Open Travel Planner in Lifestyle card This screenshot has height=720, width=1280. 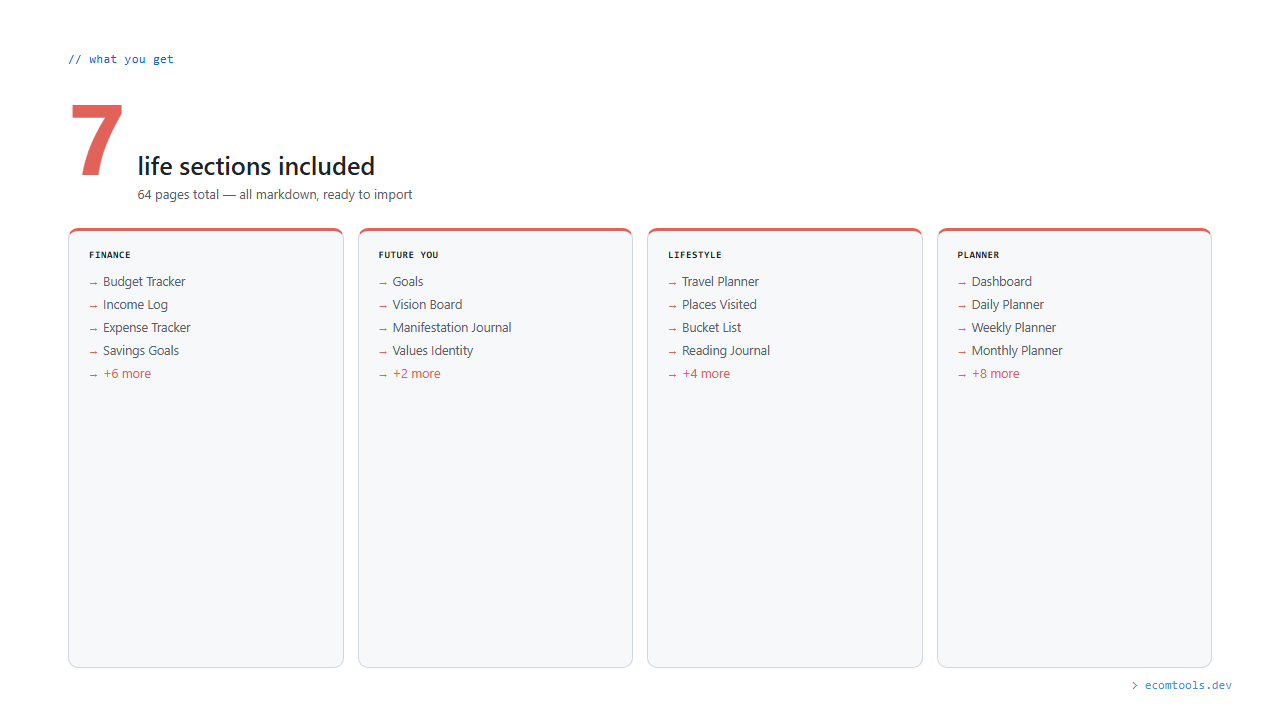(x=720, y=282)
